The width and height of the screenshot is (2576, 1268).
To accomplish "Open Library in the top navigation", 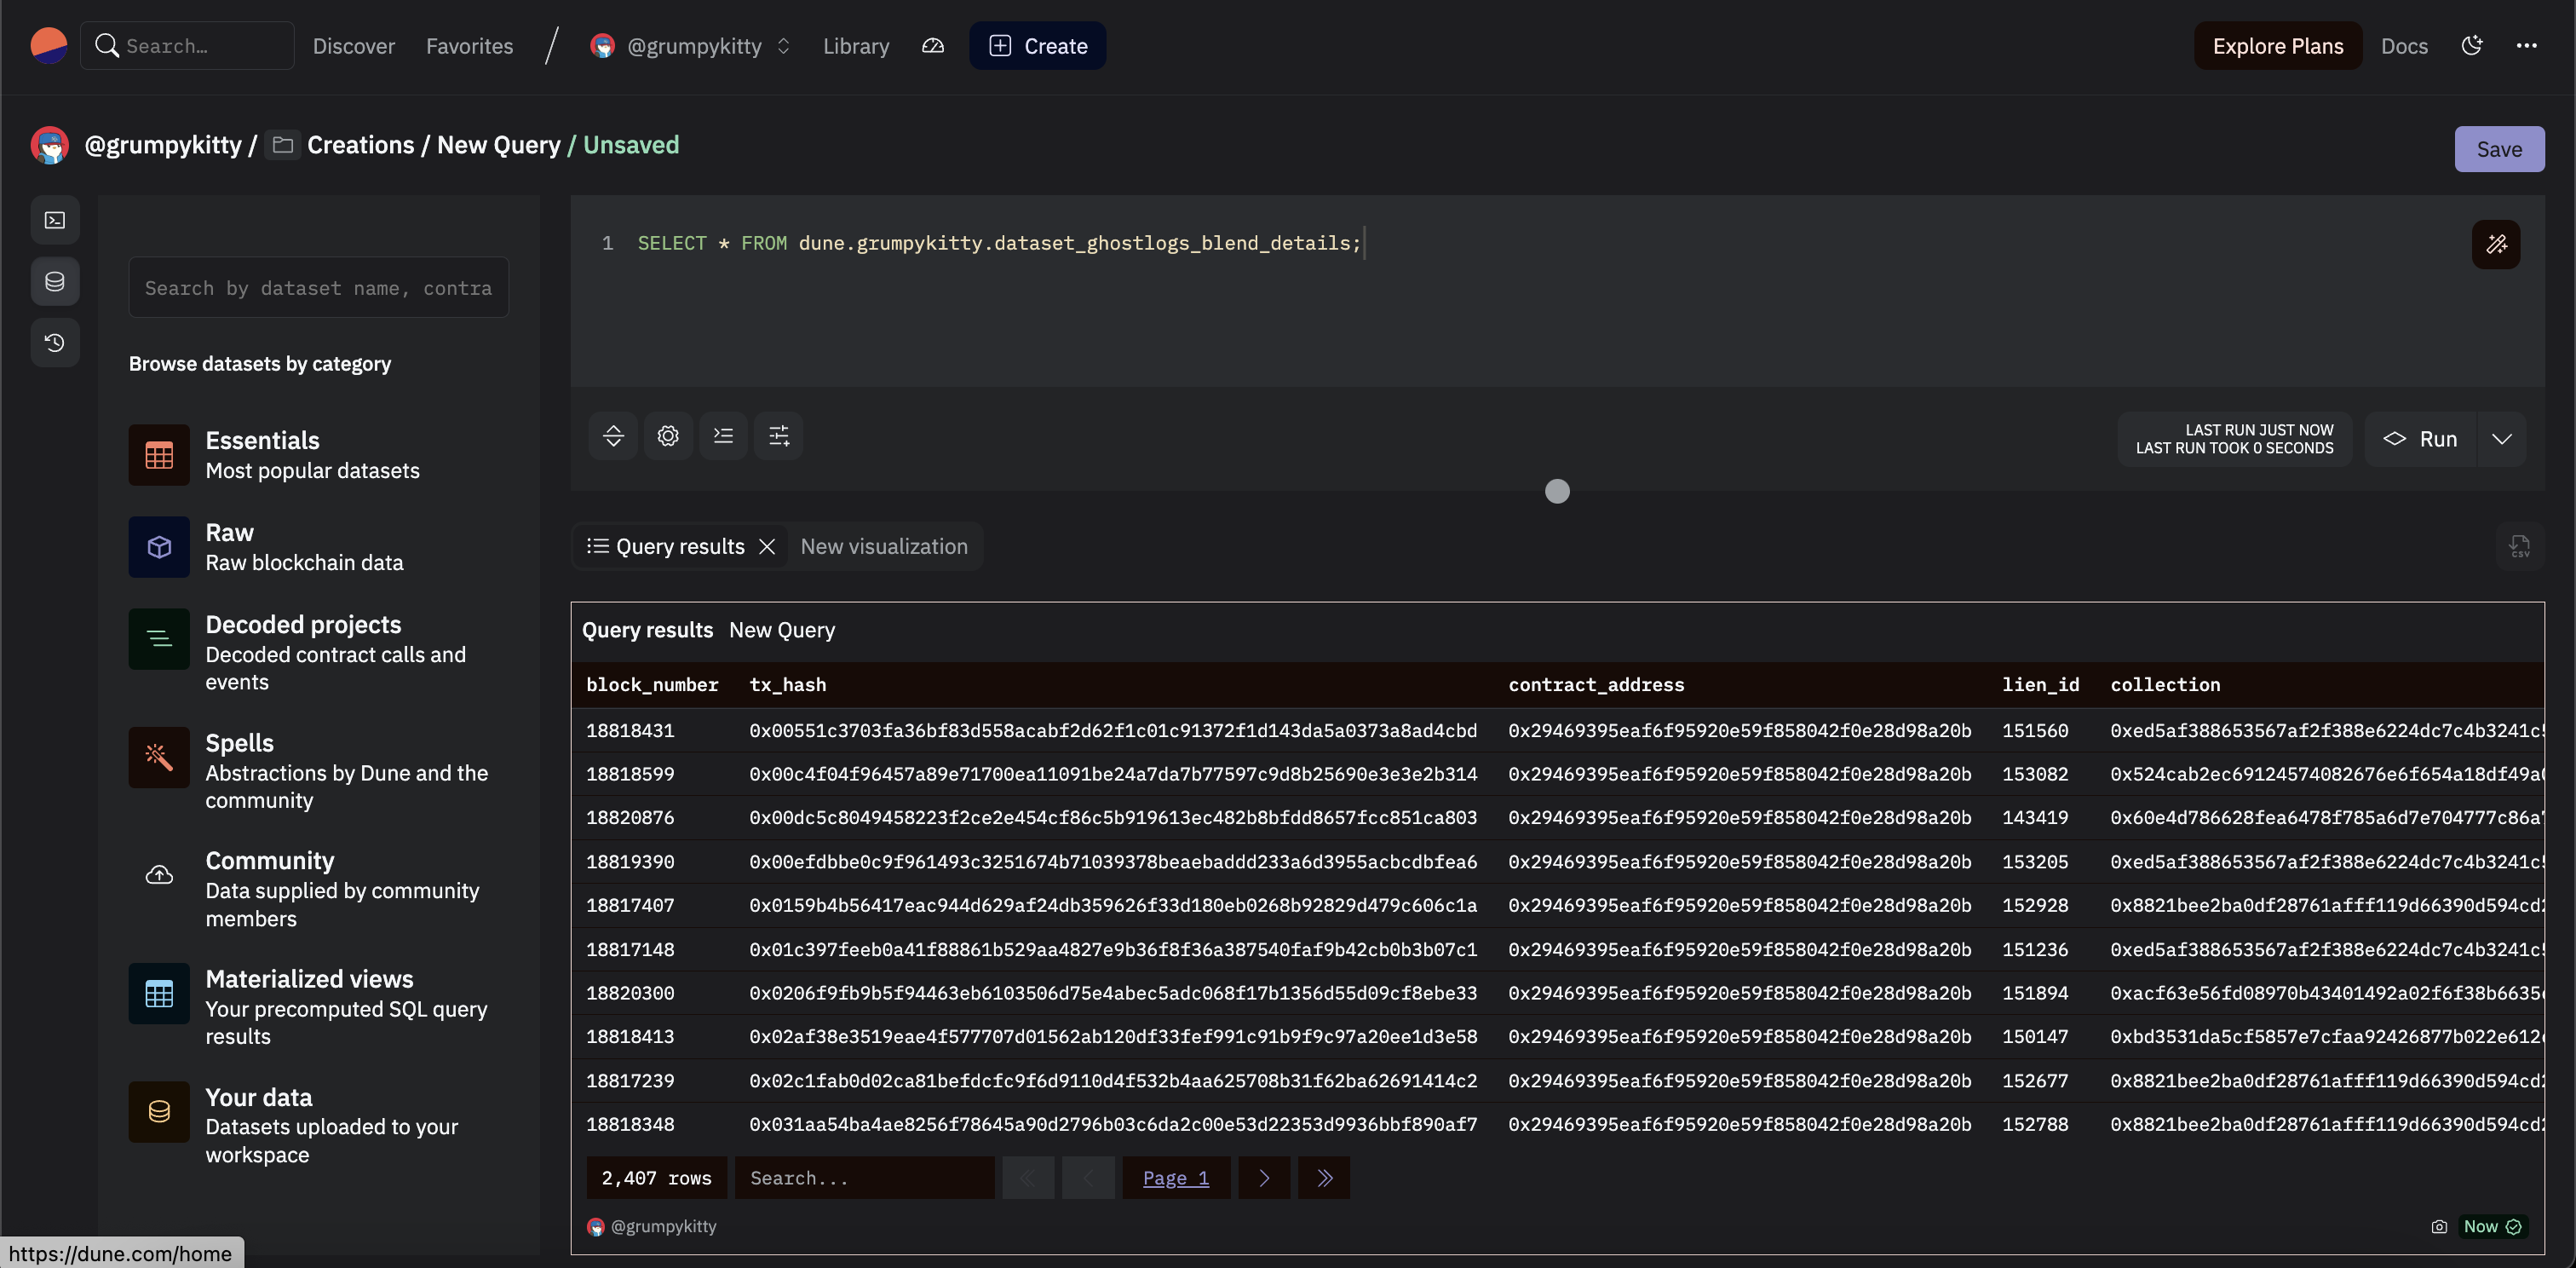I will tap(856, 46).
